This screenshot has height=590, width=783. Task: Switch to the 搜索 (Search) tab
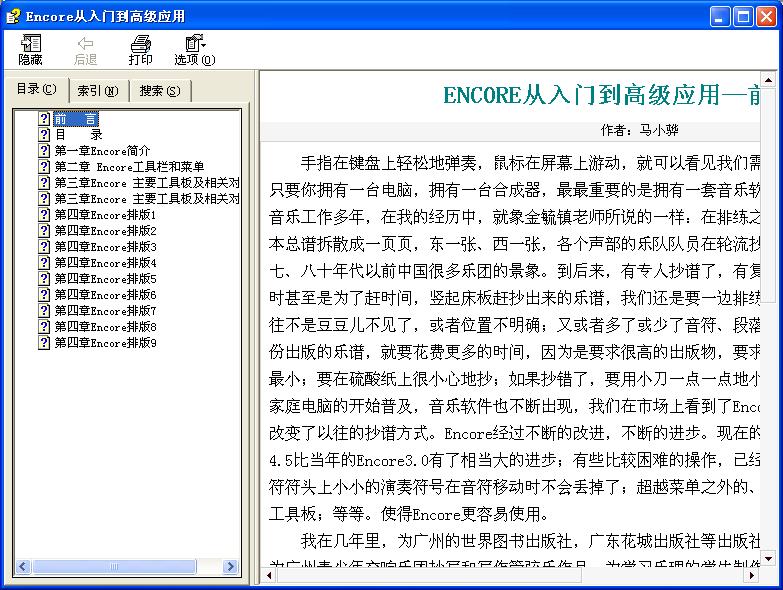point(160,91)
